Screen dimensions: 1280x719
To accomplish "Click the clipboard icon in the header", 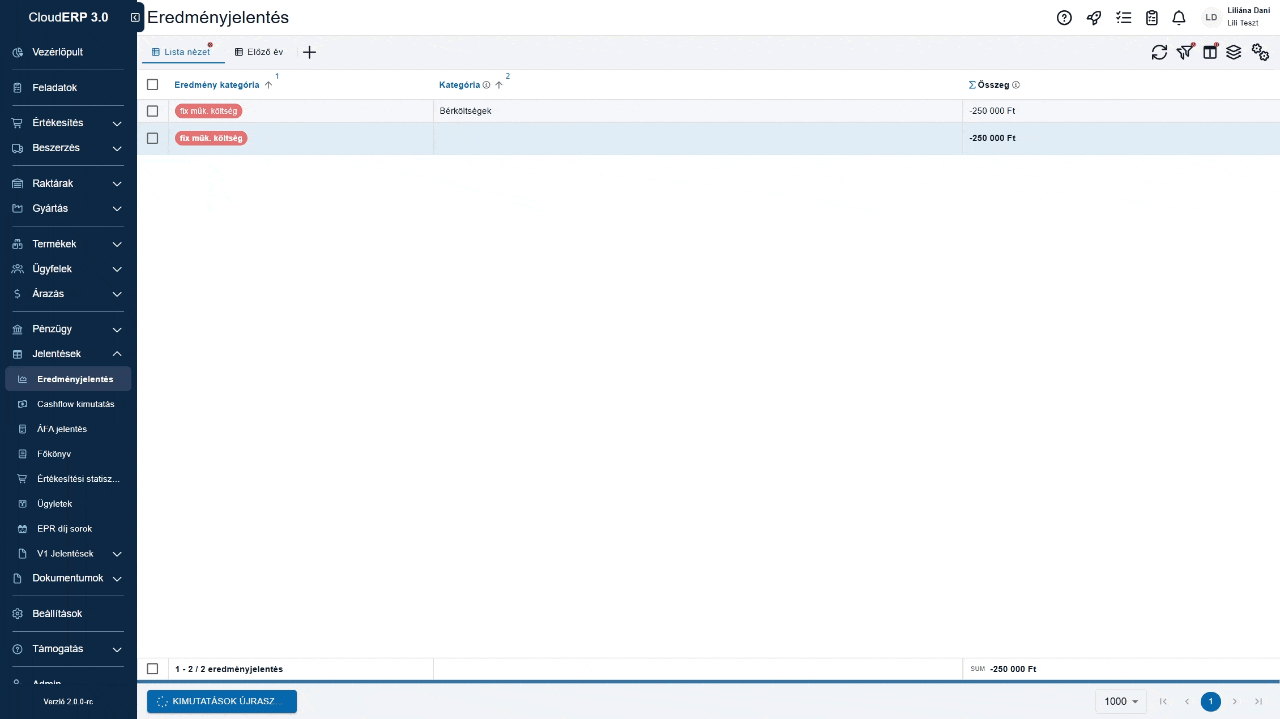I will [1151, 17].
